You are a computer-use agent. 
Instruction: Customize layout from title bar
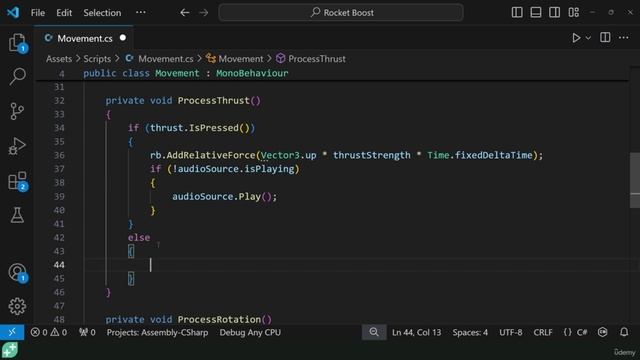[573, 12]
